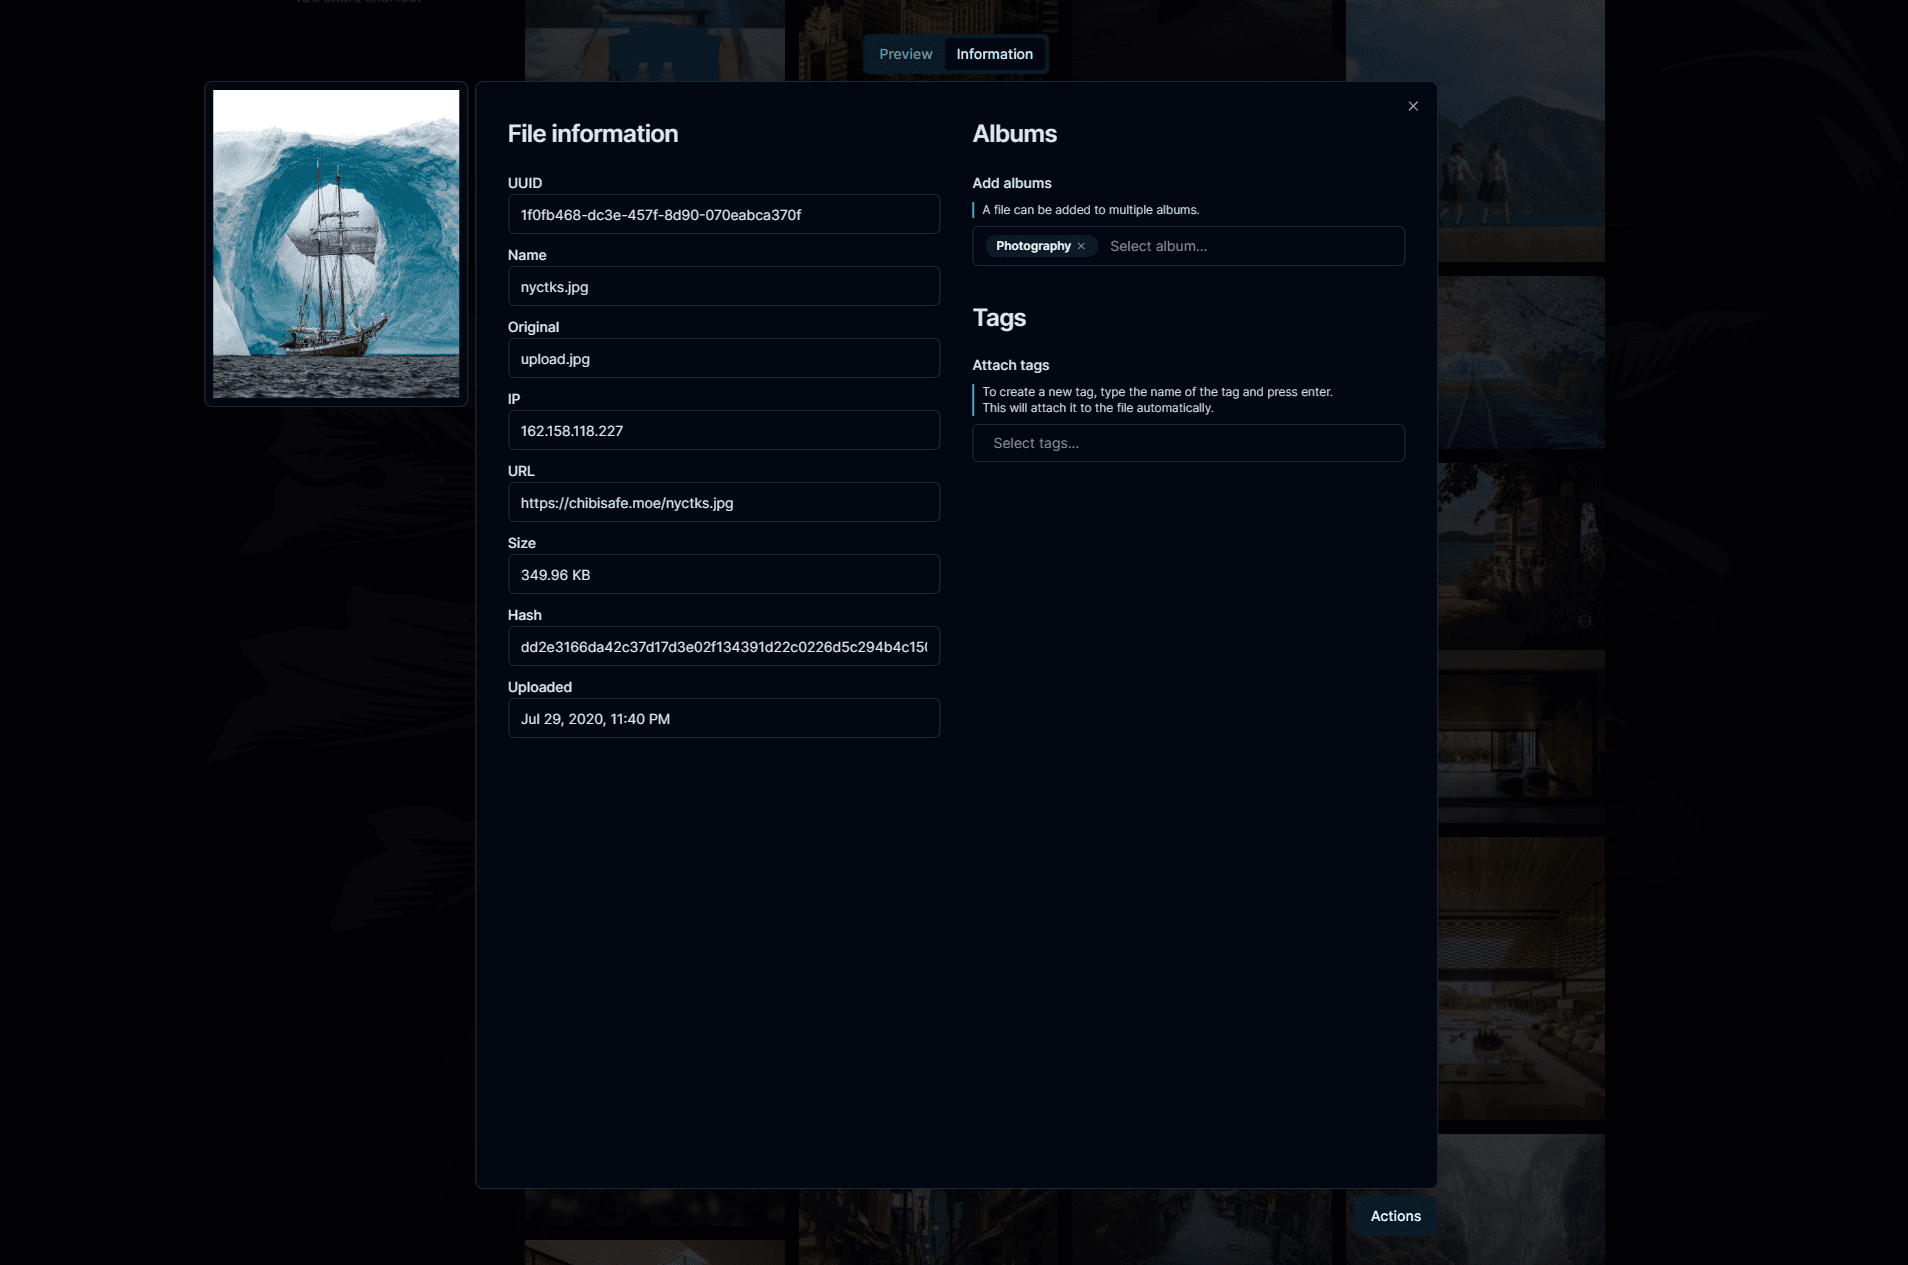The height and width of the screenshot is (1265, 1908).
Task: Click the Uploaded date field
Action: 723,719
